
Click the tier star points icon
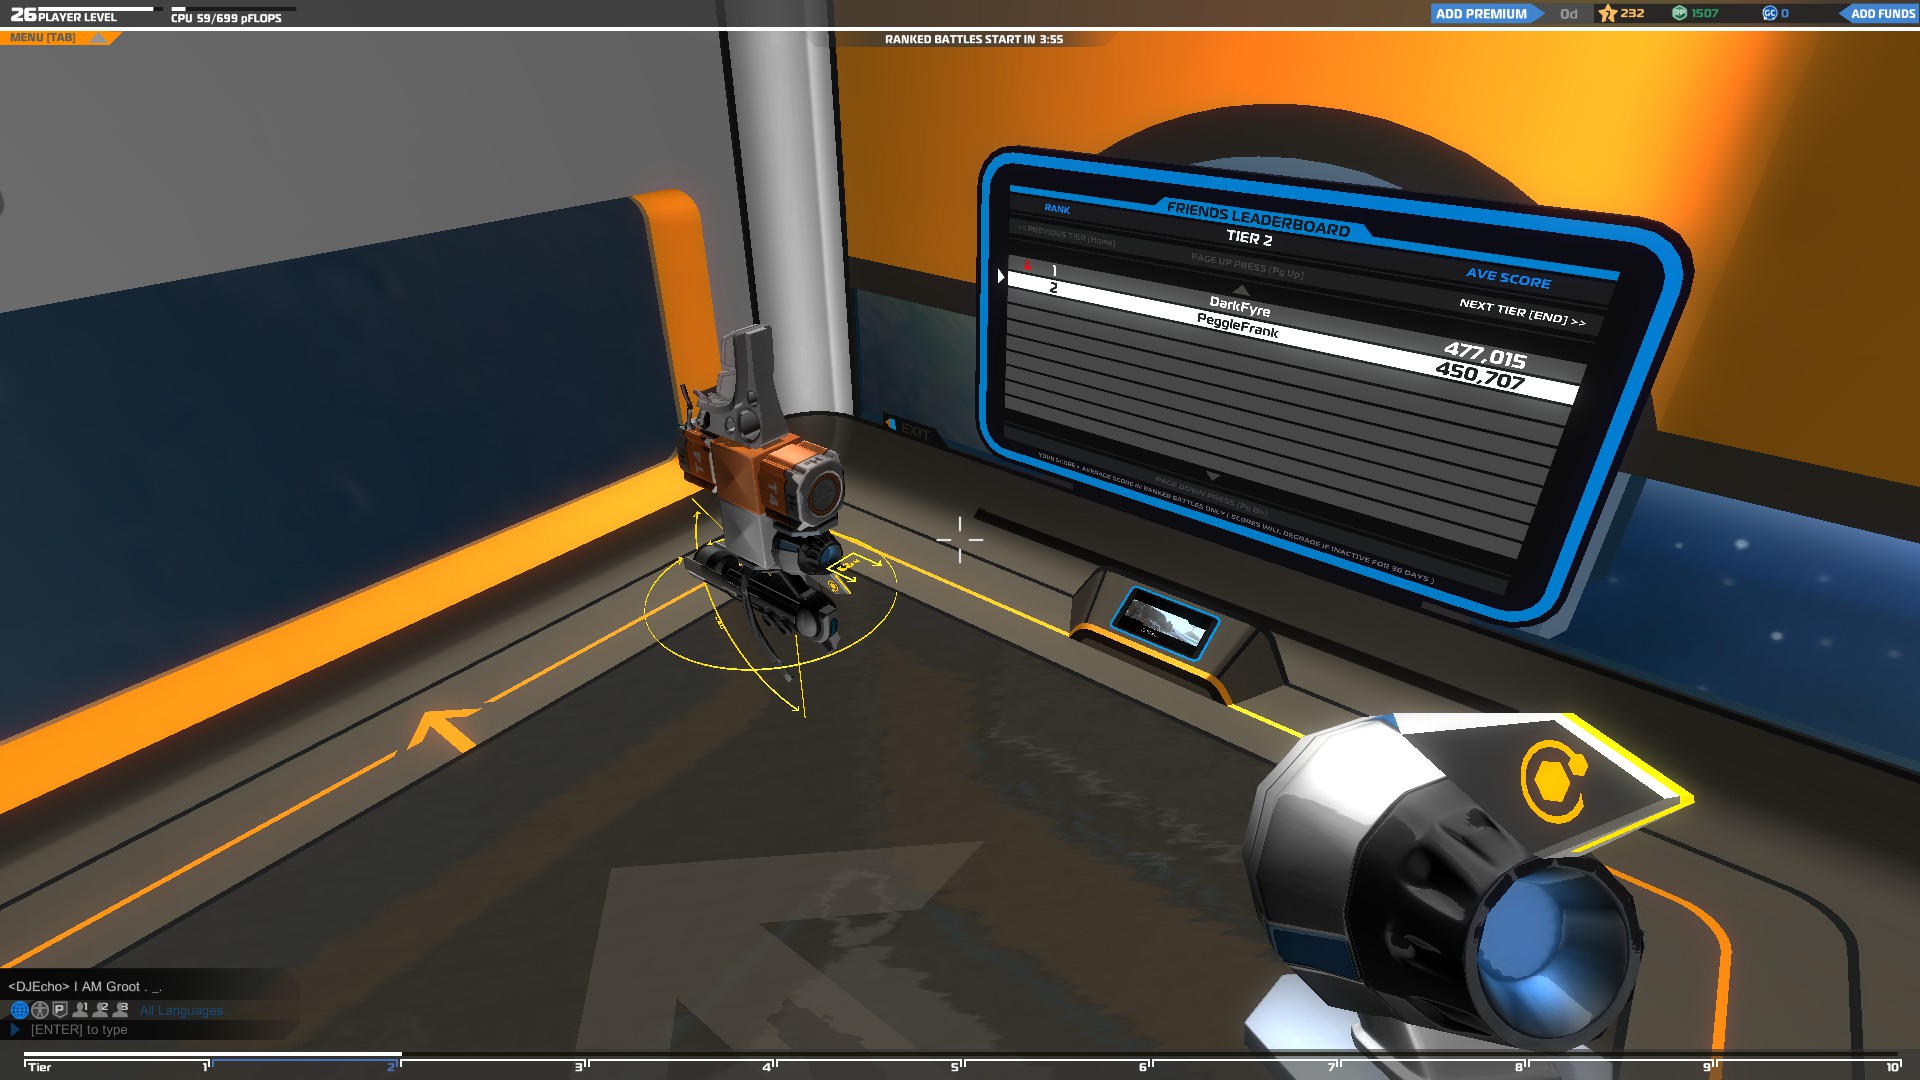point(1607,14)
